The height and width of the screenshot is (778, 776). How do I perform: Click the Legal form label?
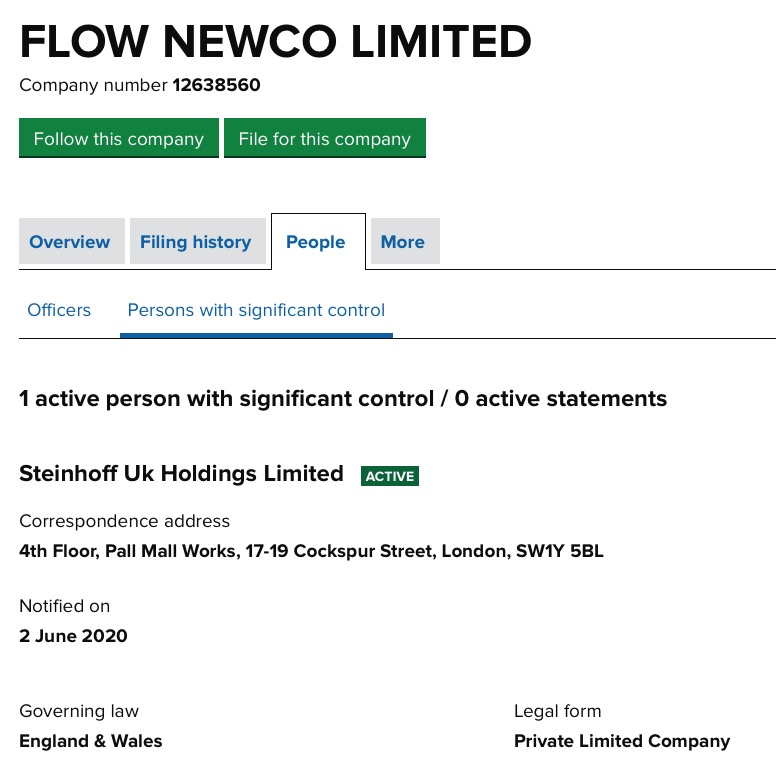point(557,711)
